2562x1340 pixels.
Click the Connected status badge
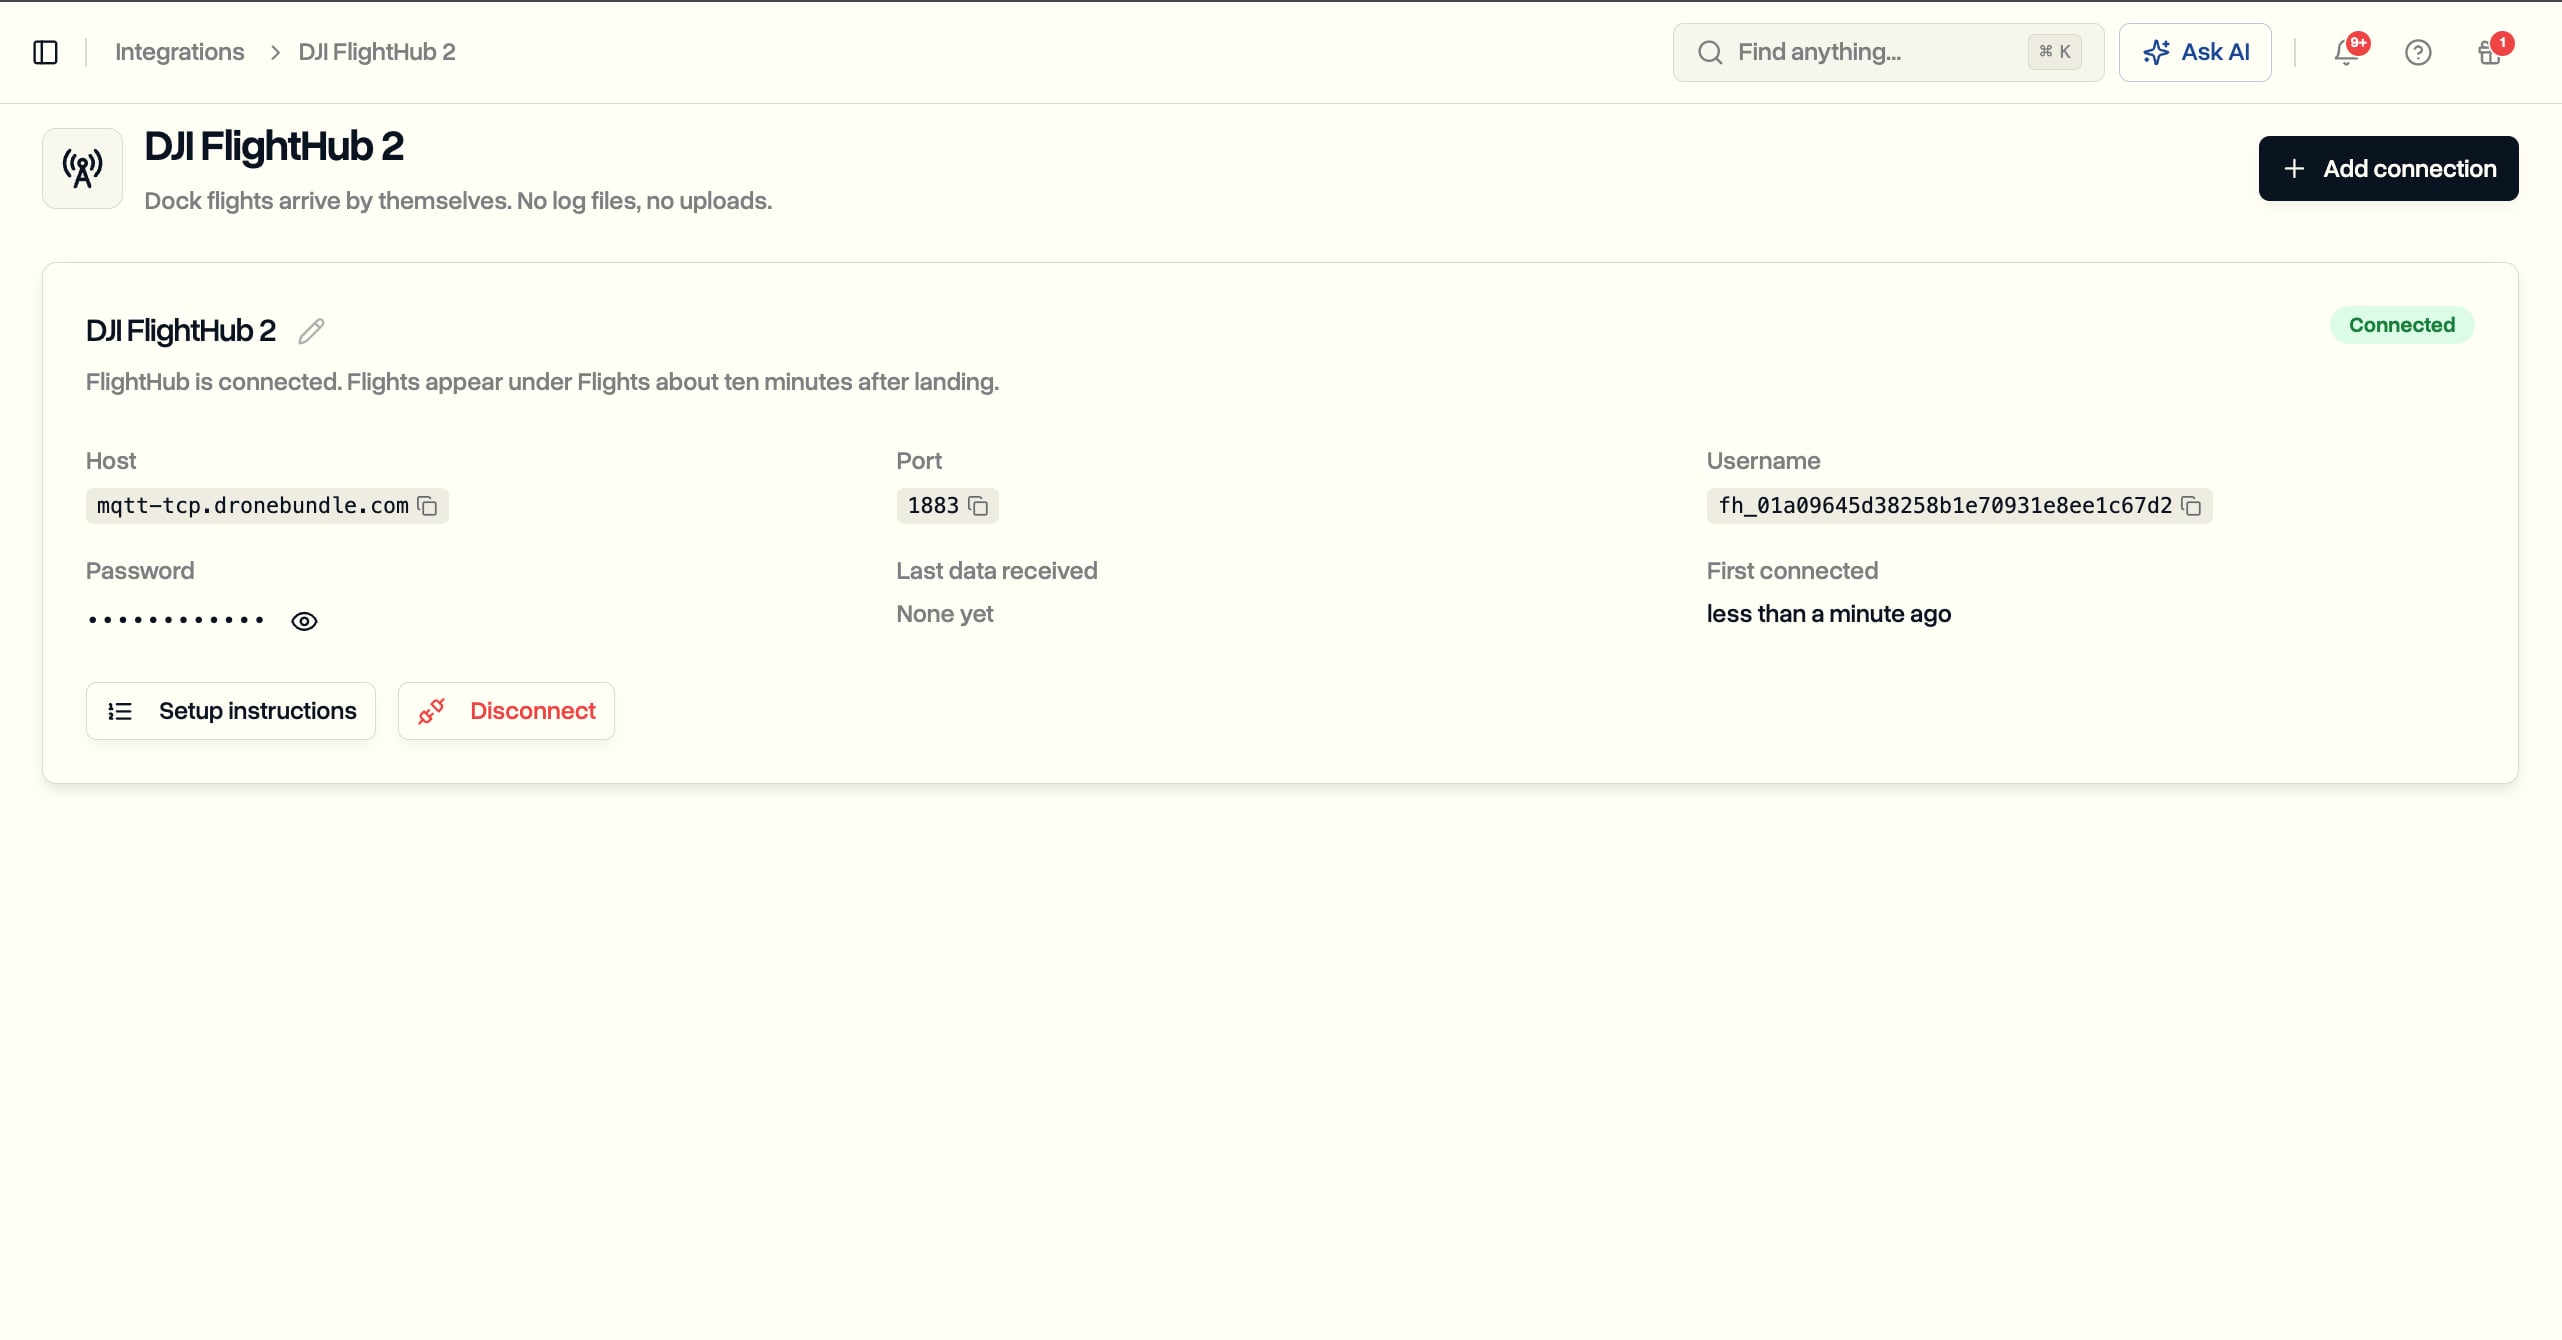click(2402, 325)
